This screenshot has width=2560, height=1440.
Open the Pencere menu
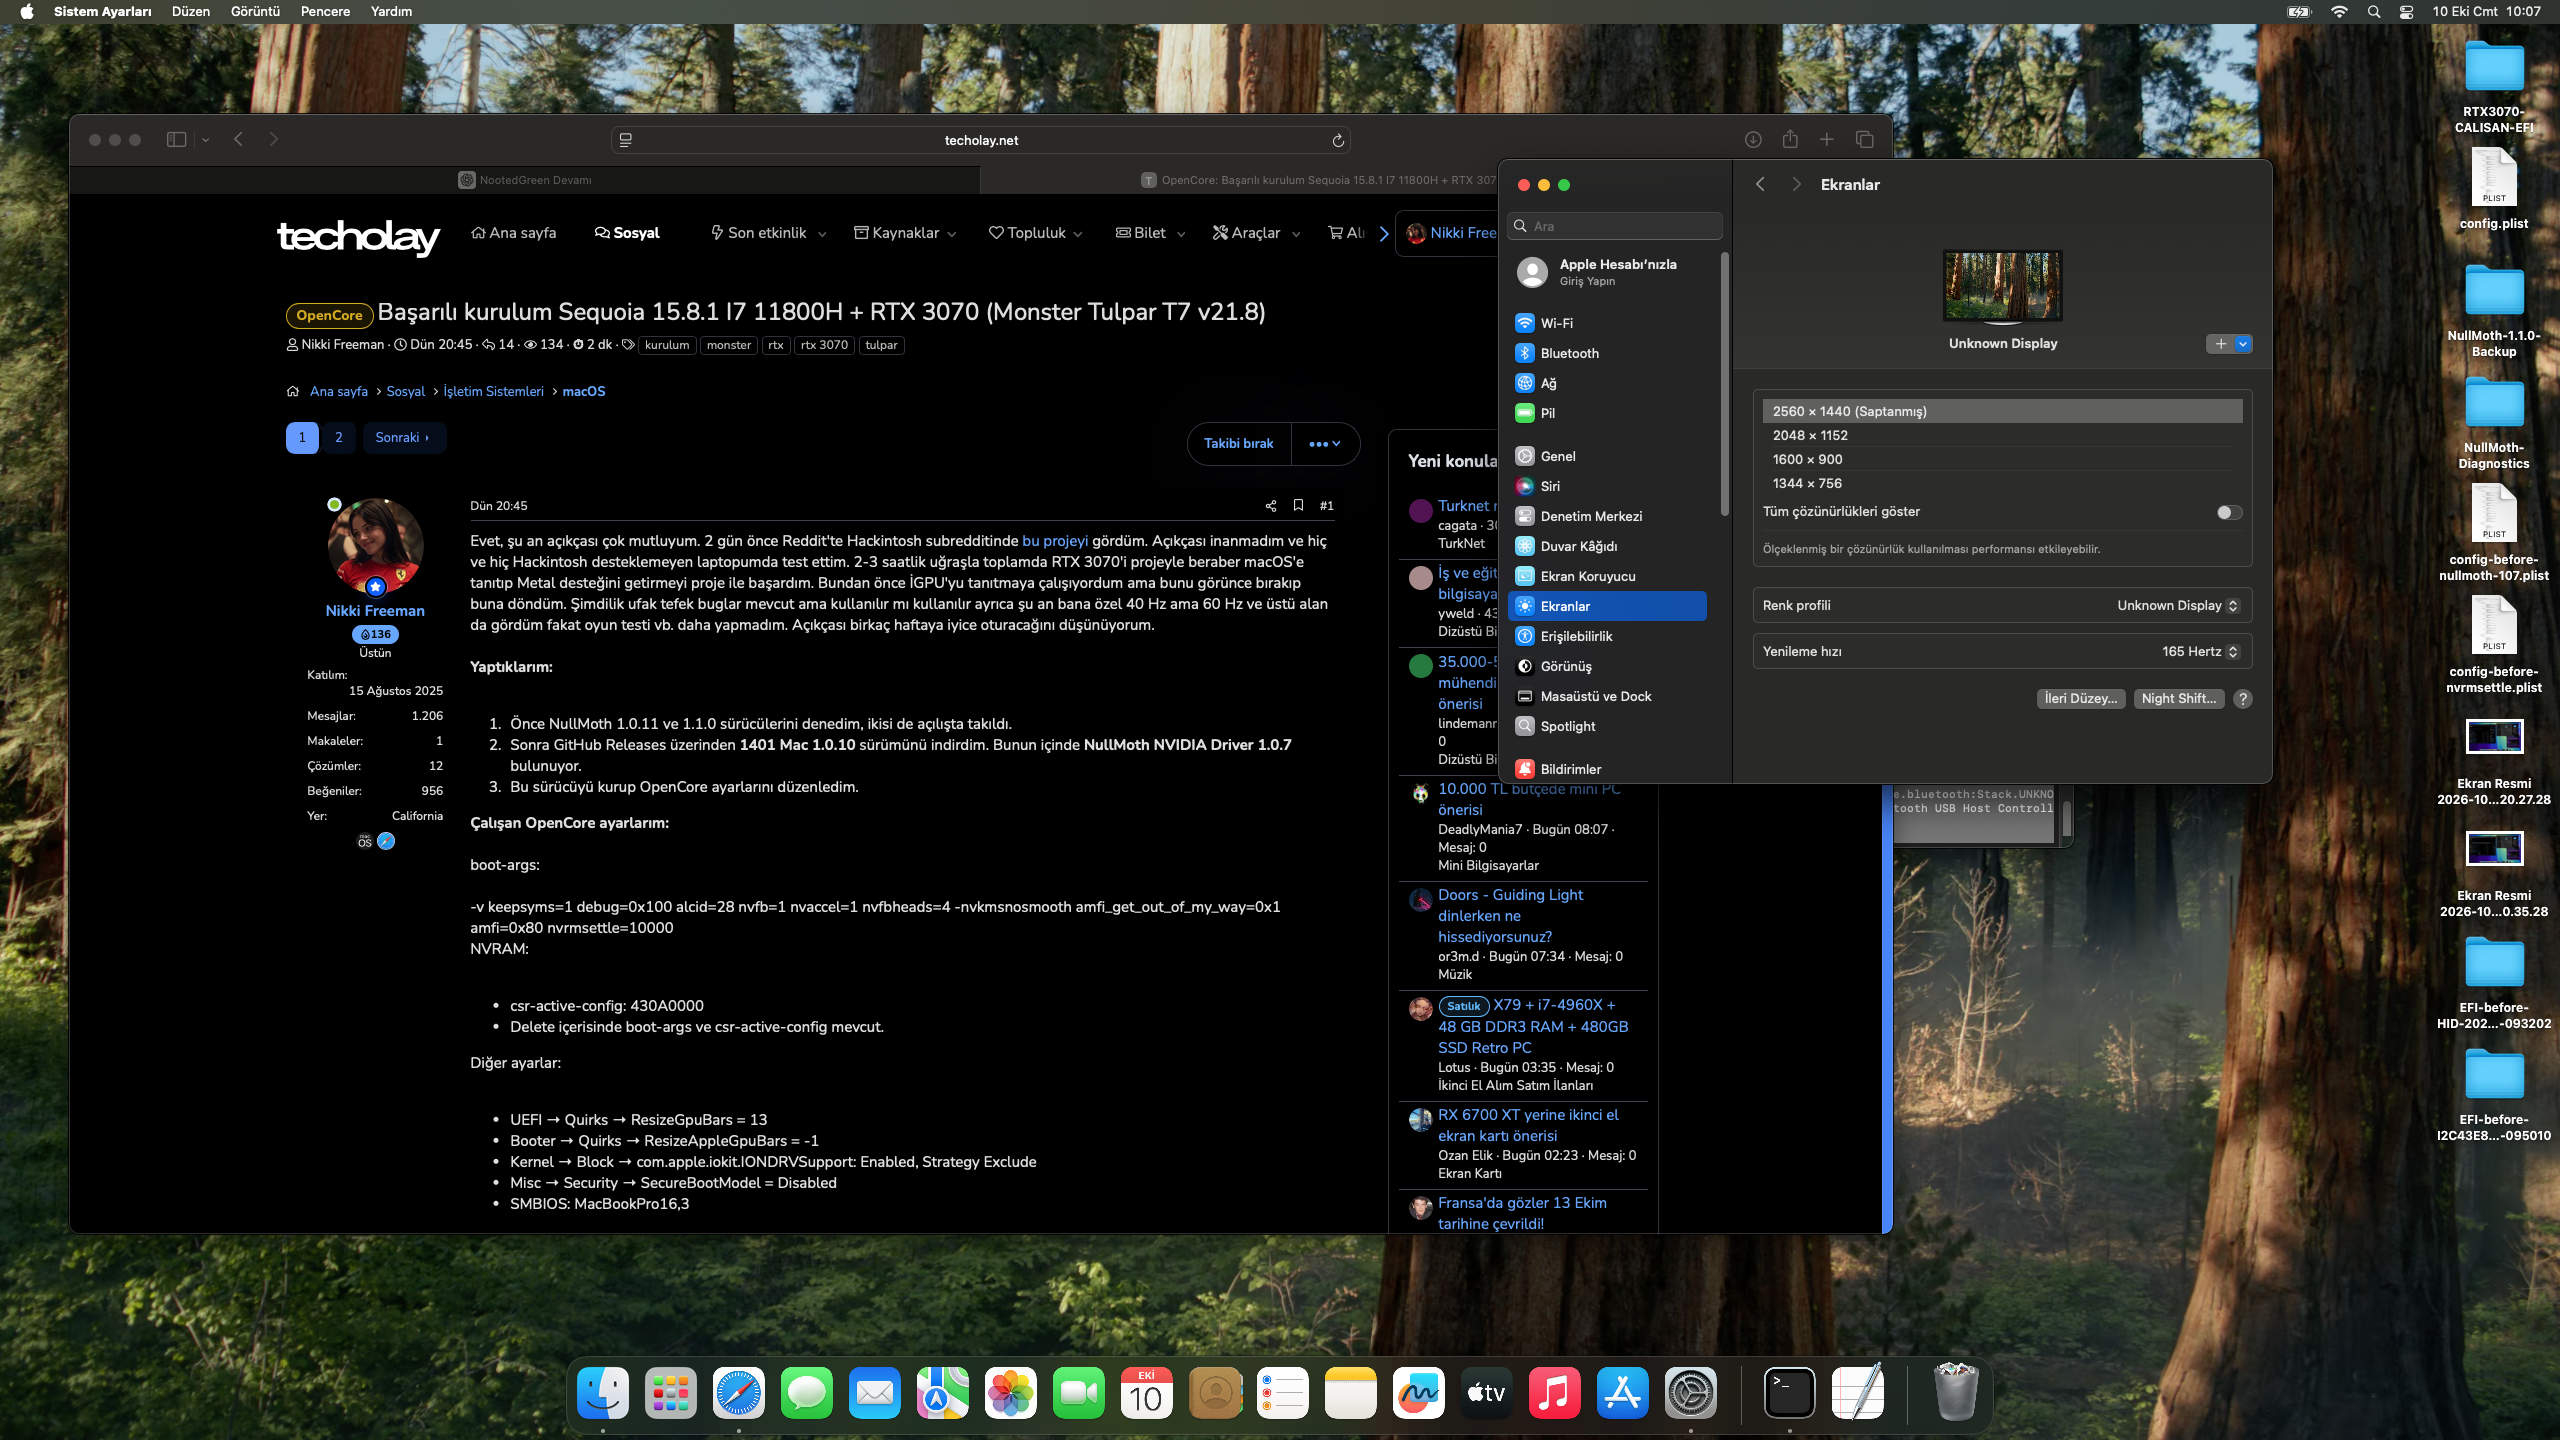click(x=325, y=12)
